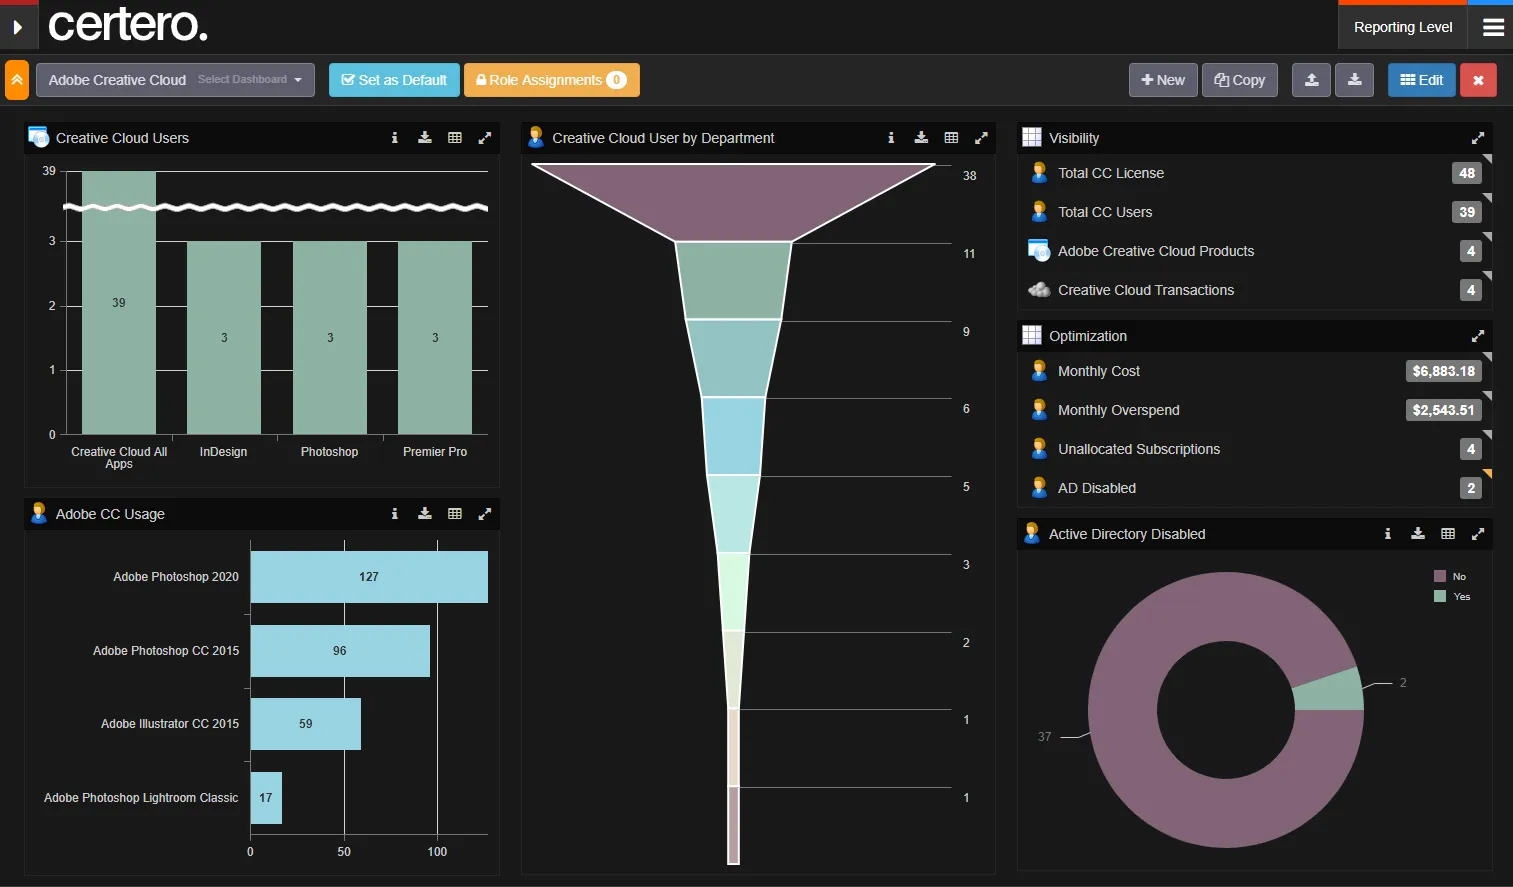Click the Adobe Photoshop CC 2015 usage bar

click(340, 651)
